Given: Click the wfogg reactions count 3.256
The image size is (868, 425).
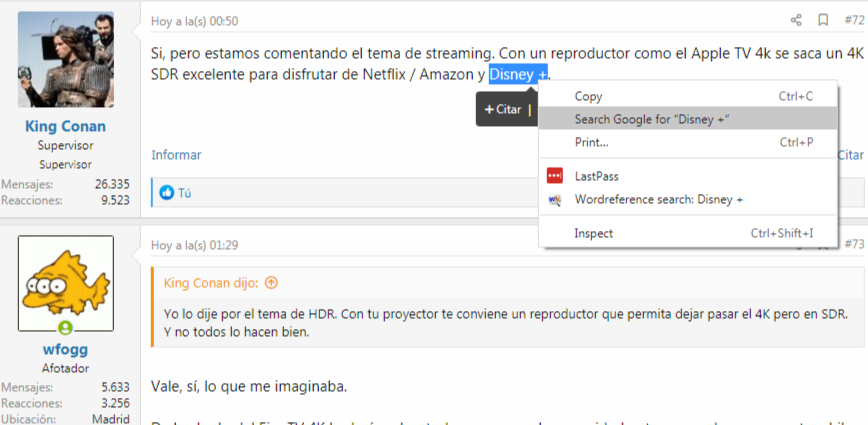Looking at the screenshot, I should (x=115, y=403).
